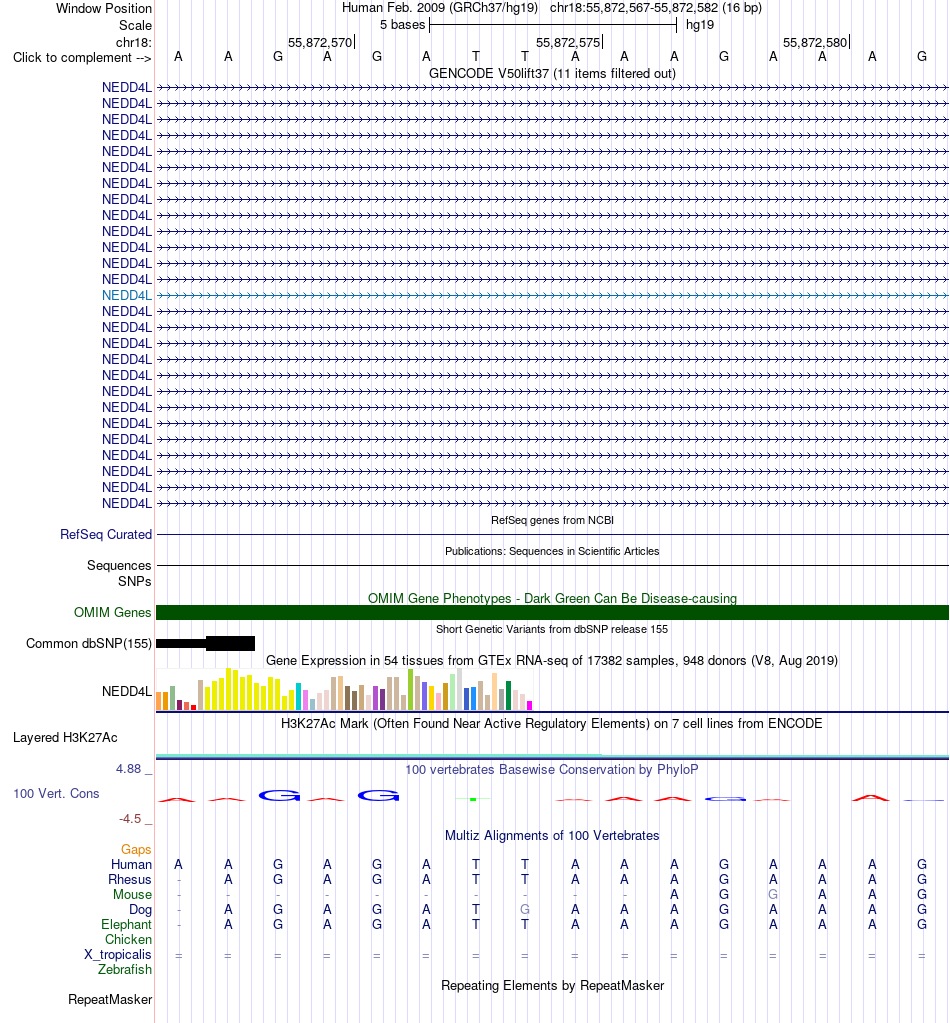This screenshot has height=1023, width=950.
Task: Click the 4.88 upper conservation scale value
Action: tap(129, 769)
